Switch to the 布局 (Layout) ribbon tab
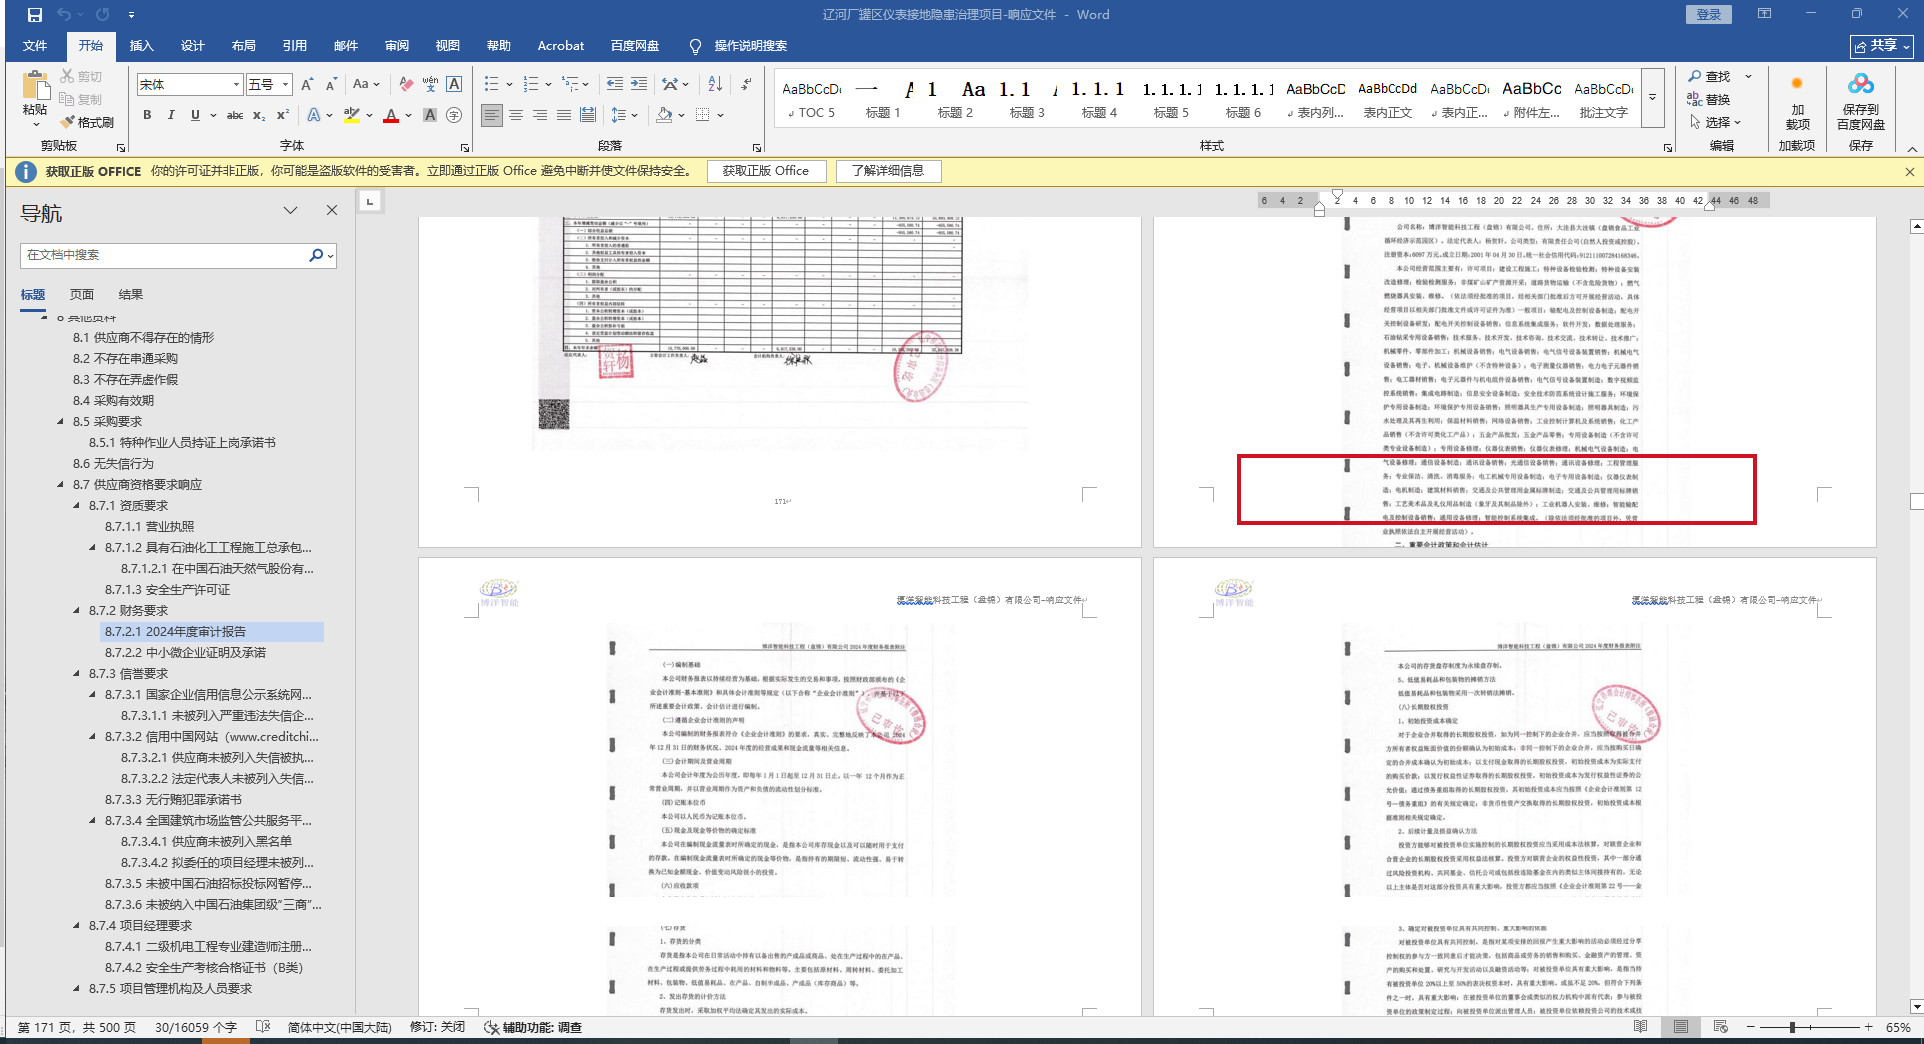 click(x=244, y=46)
